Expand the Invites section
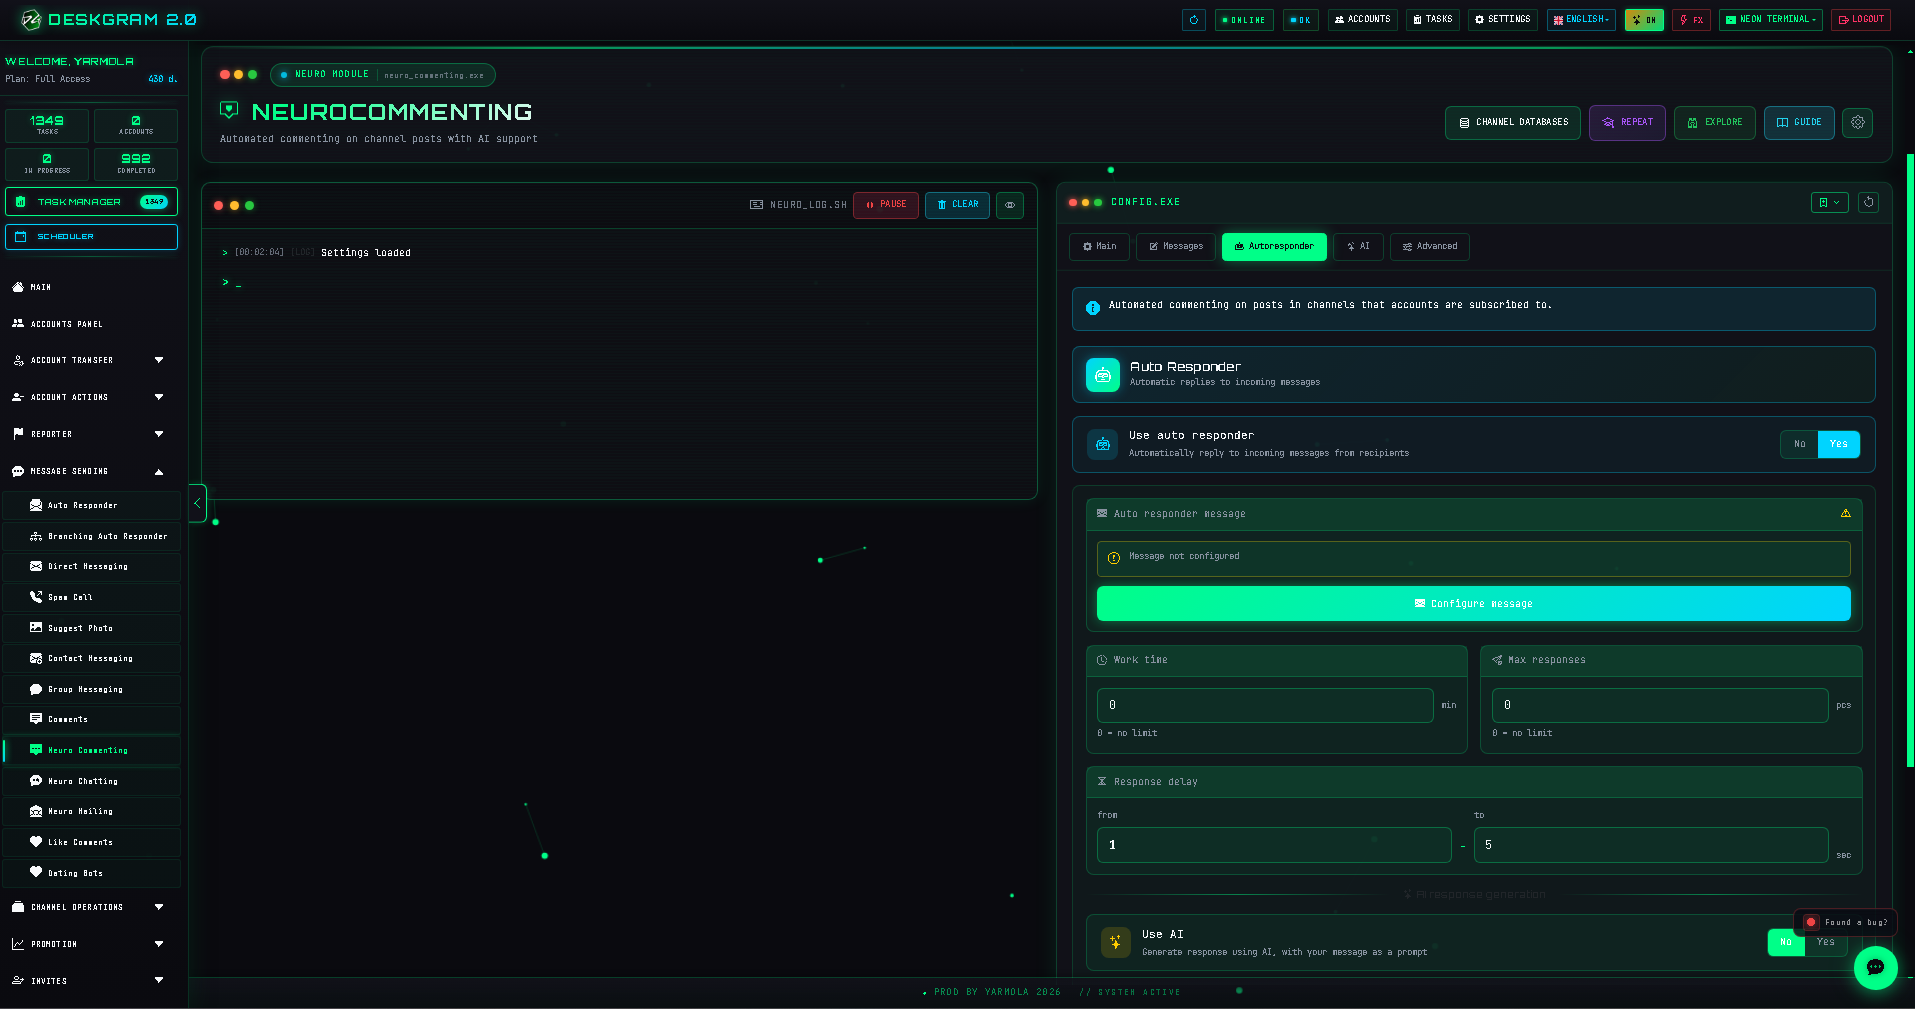Viewport: 1915px width, 1009px height. [x=90, y=981]
